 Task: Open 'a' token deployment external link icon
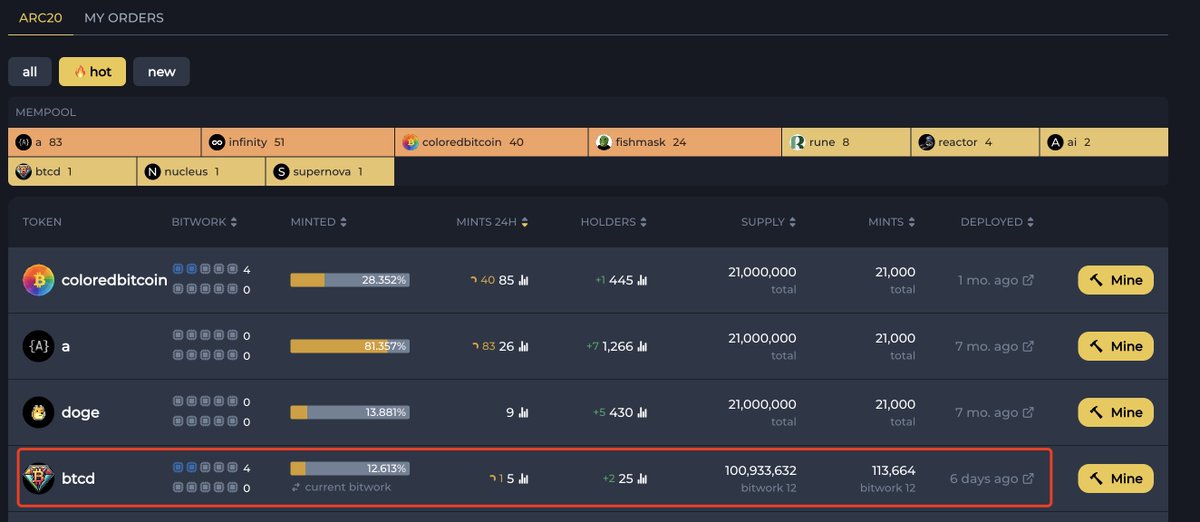point(1028,346)
